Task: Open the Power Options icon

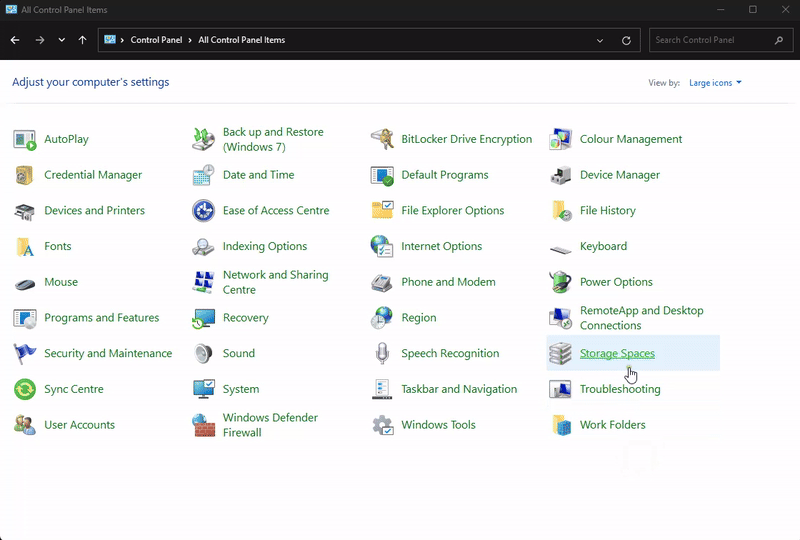Action: (x=561, y=282)
